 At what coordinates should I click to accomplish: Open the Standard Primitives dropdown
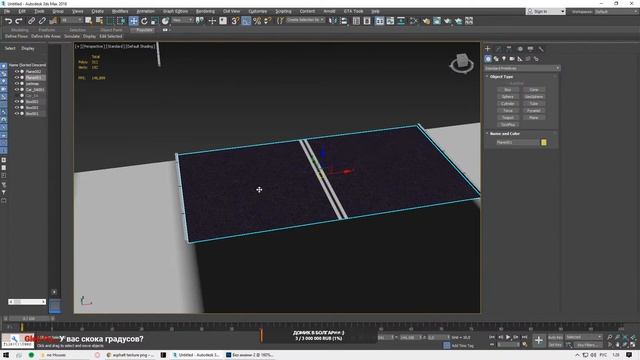pos(522,68)
